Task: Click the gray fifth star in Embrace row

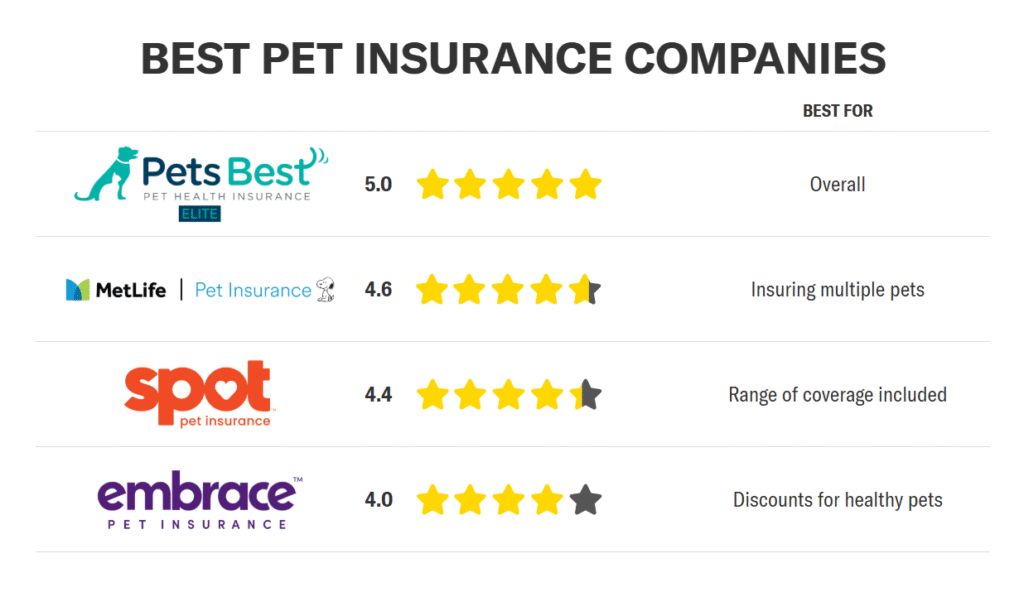Action: click(585, 500)
